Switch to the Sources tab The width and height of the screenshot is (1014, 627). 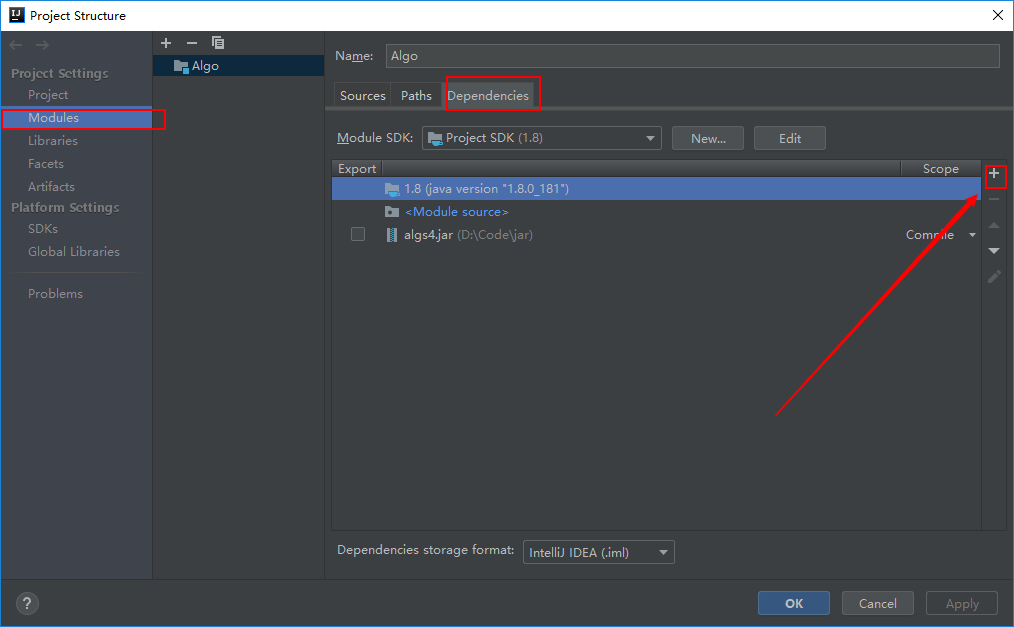pyautogui.click(x=362, y=96)
